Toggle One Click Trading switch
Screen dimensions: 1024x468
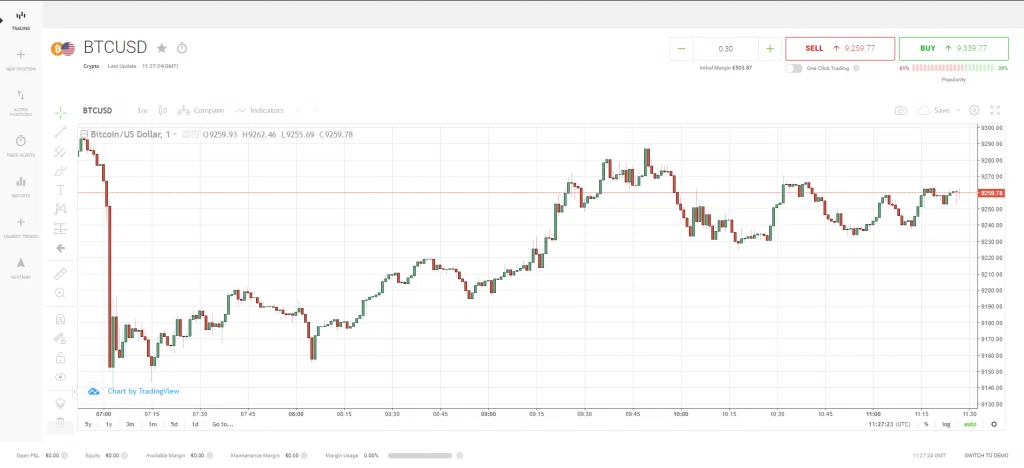coord(793,68)
